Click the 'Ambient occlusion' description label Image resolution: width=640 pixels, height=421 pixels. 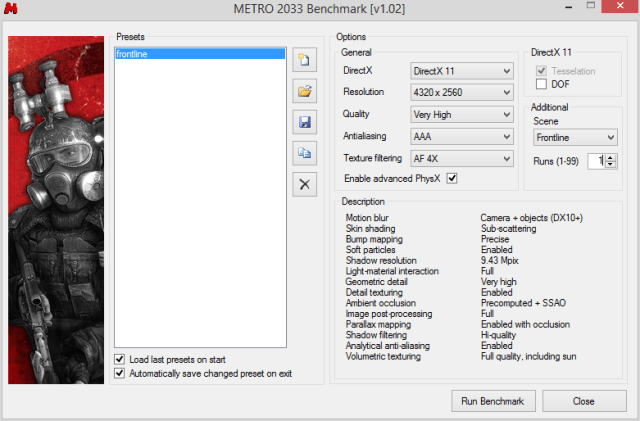pos(380,303)
